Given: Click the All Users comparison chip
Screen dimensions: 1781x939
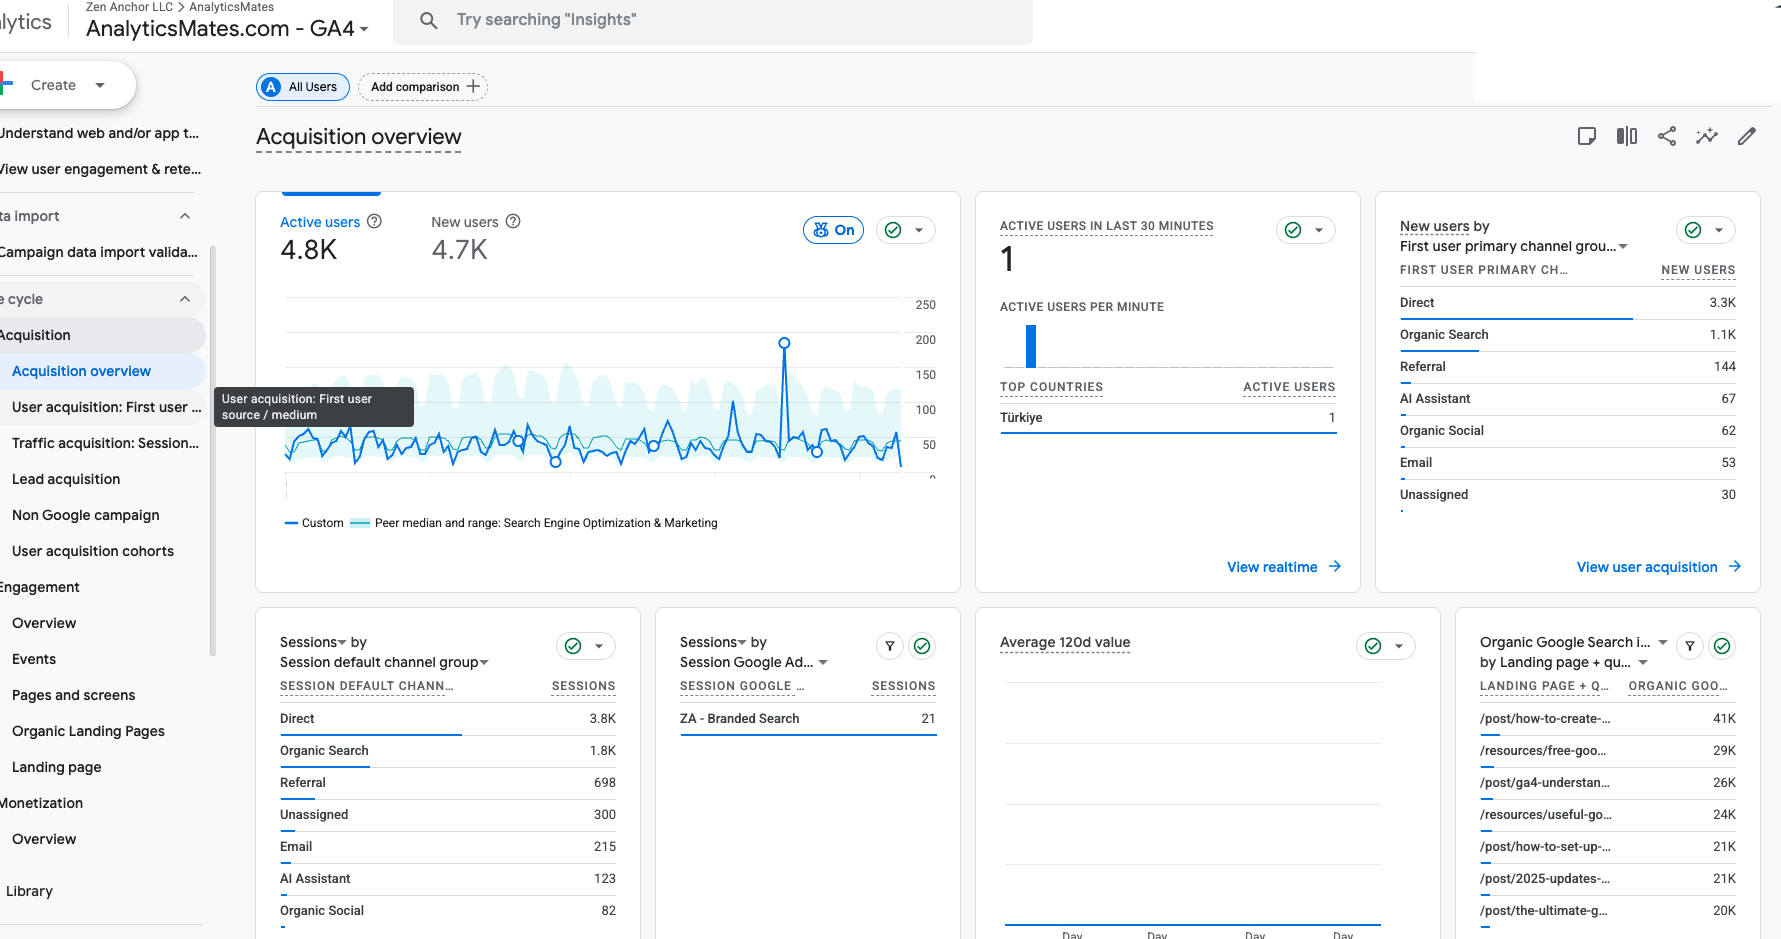Looking at the screenshot, I should [x=303, y=87].
